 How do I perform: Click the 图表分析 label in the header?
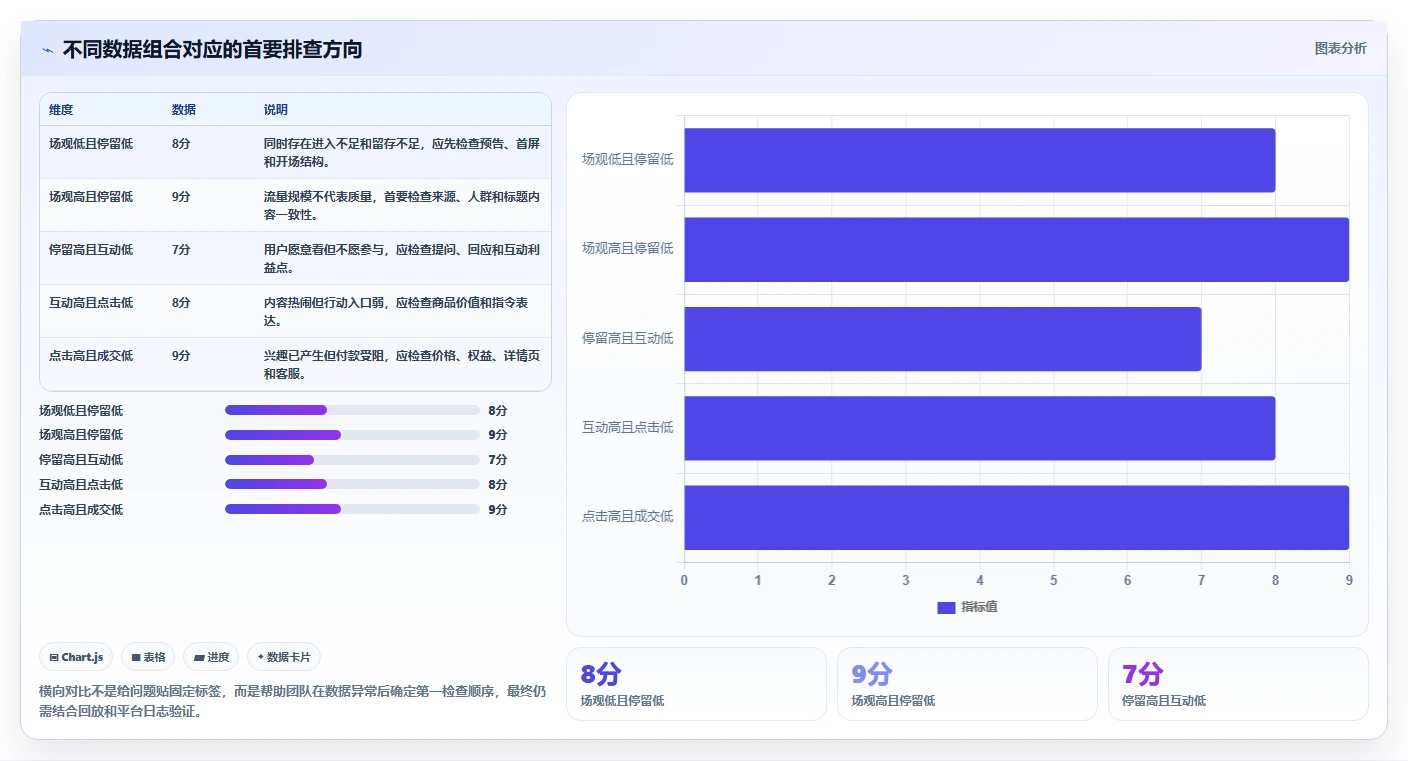1340,49
